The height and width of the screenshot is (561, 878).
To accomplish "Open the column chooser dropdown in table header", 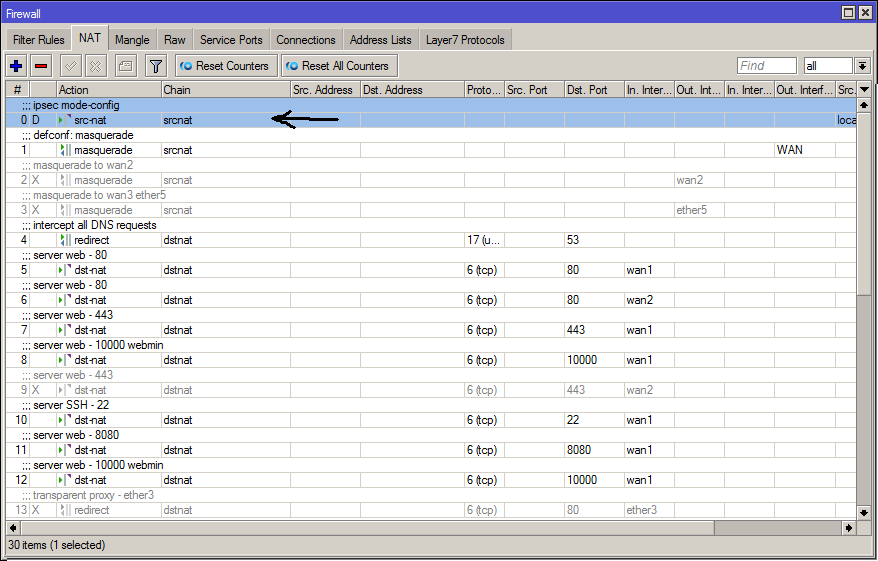I will point(864,90).
